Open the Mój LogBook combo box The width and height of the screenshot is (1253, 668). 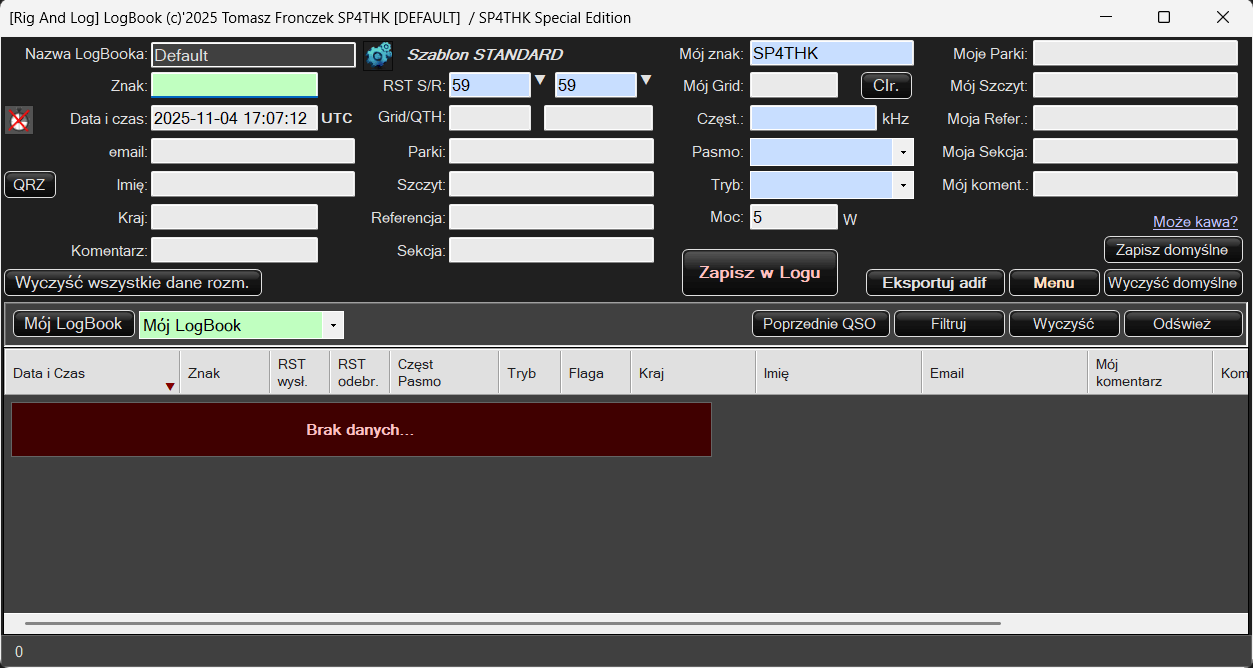coord(334,325)
